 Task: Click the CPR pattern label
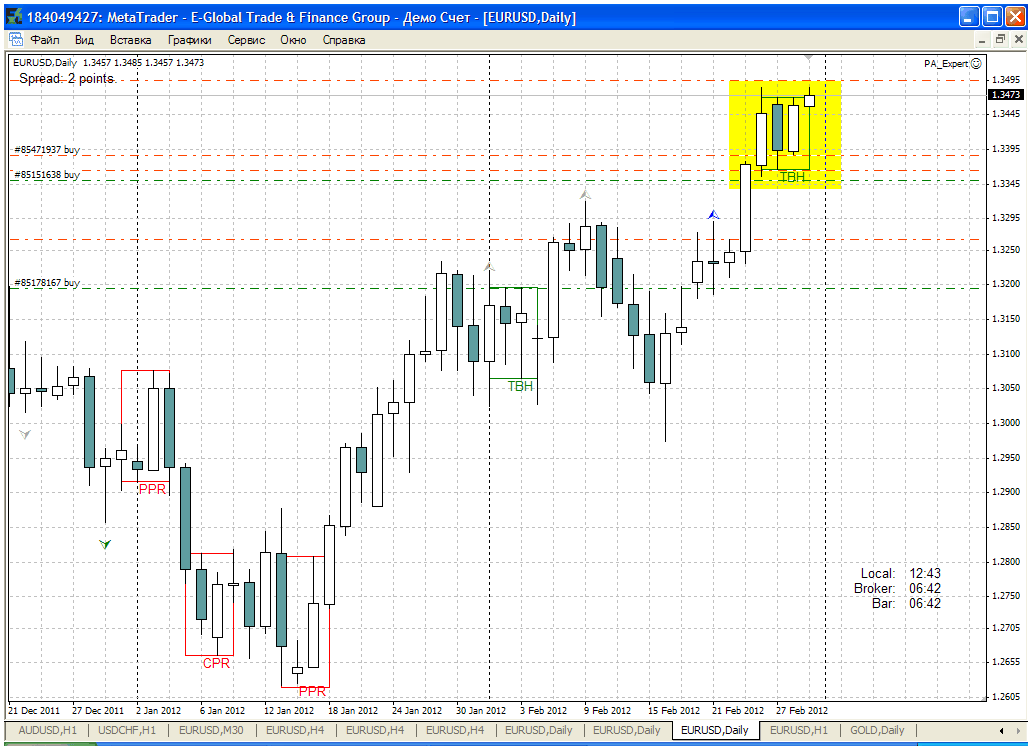point(217,663)
